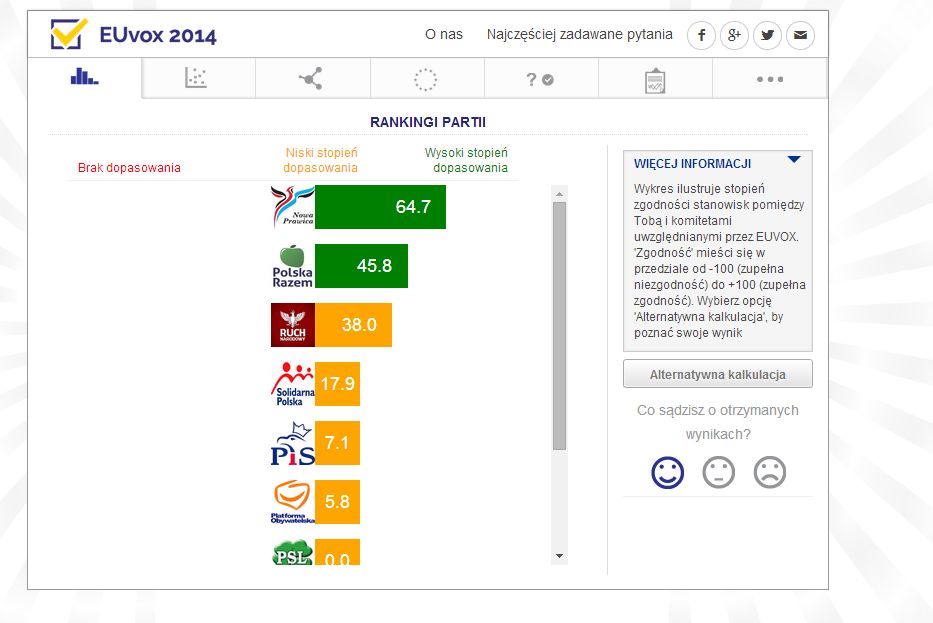Click the orange 5.8 score bar

click(x=337, y=502)
